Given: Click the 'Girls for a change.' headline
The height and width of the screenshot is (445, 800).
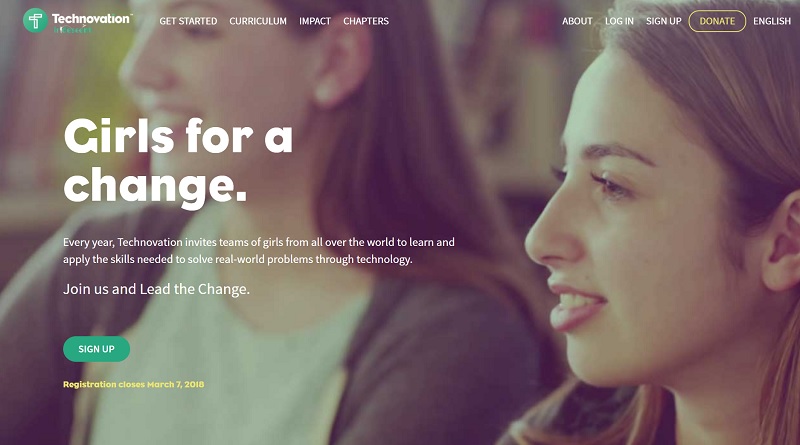Looking at the screenshot, I should pyautogui.click(x=178, y=162).
